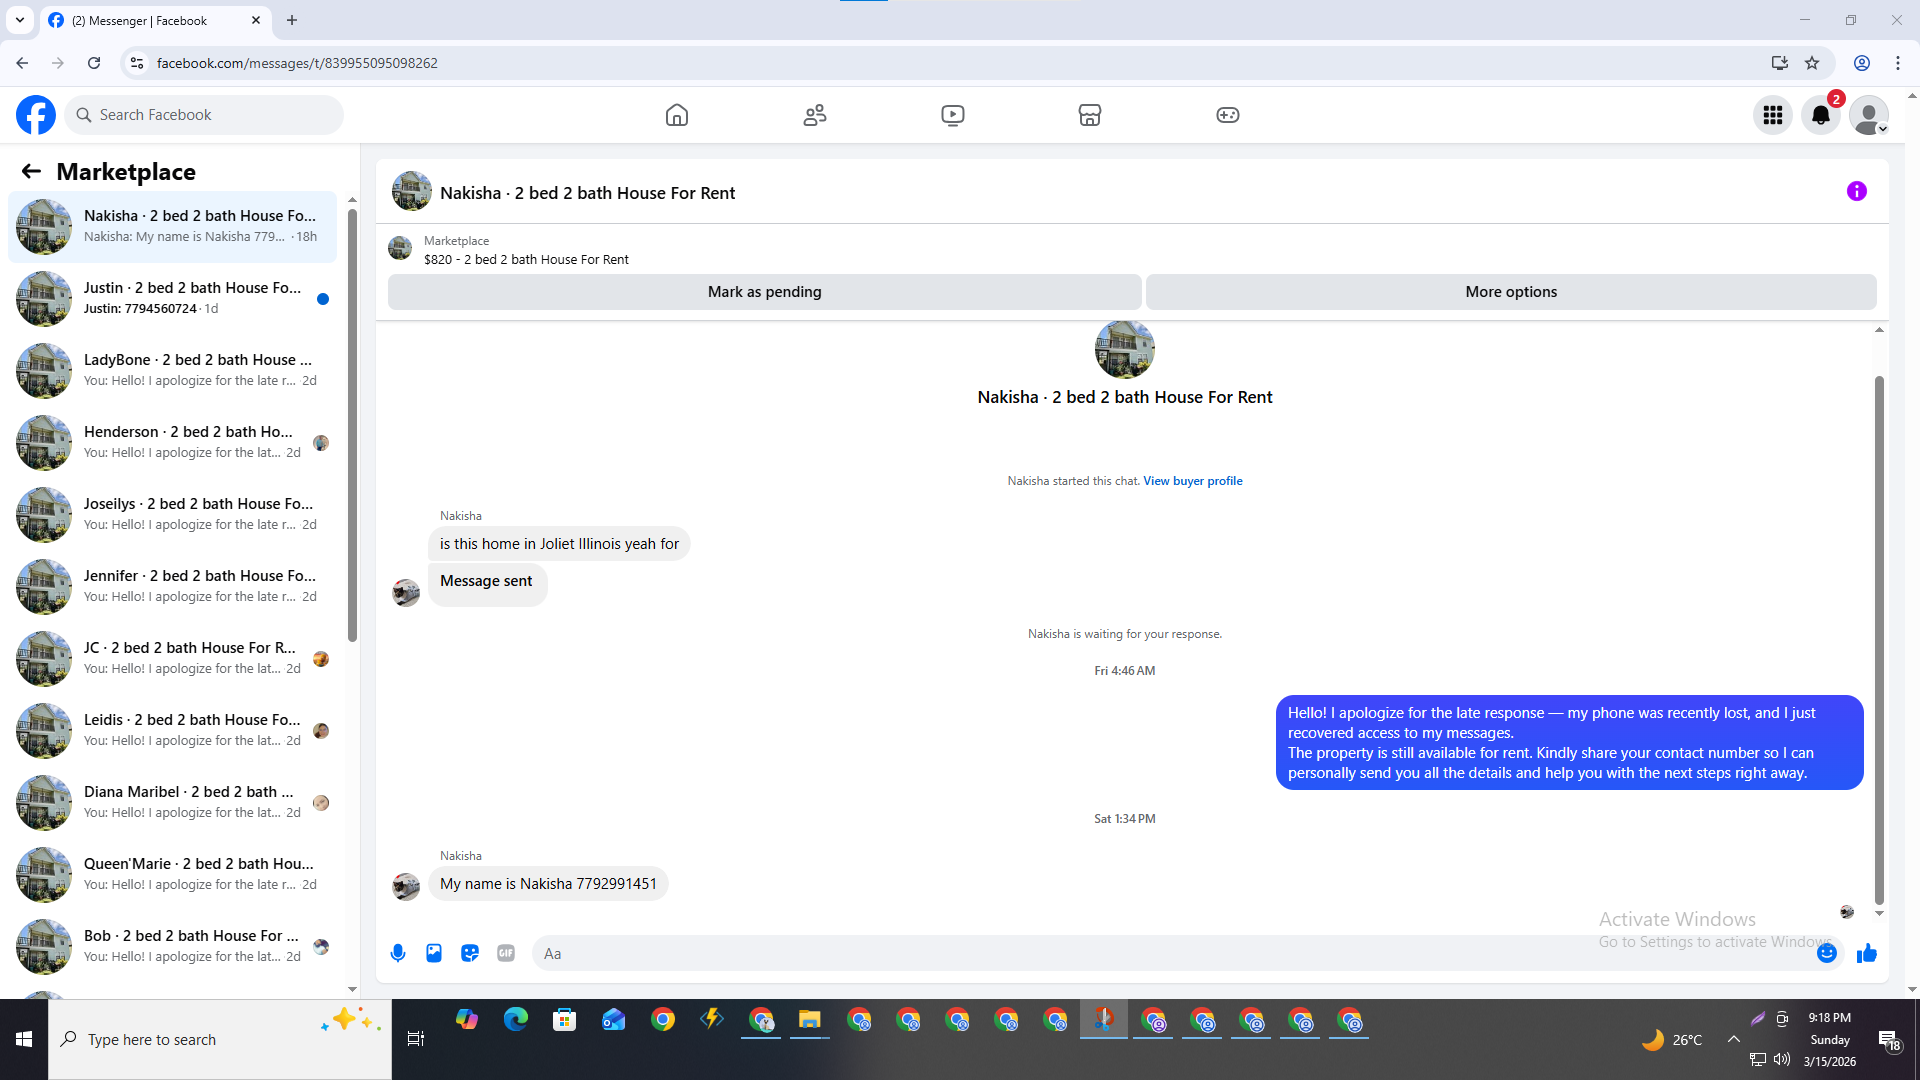
Task: Click More options button
Action: [1511, 292]
